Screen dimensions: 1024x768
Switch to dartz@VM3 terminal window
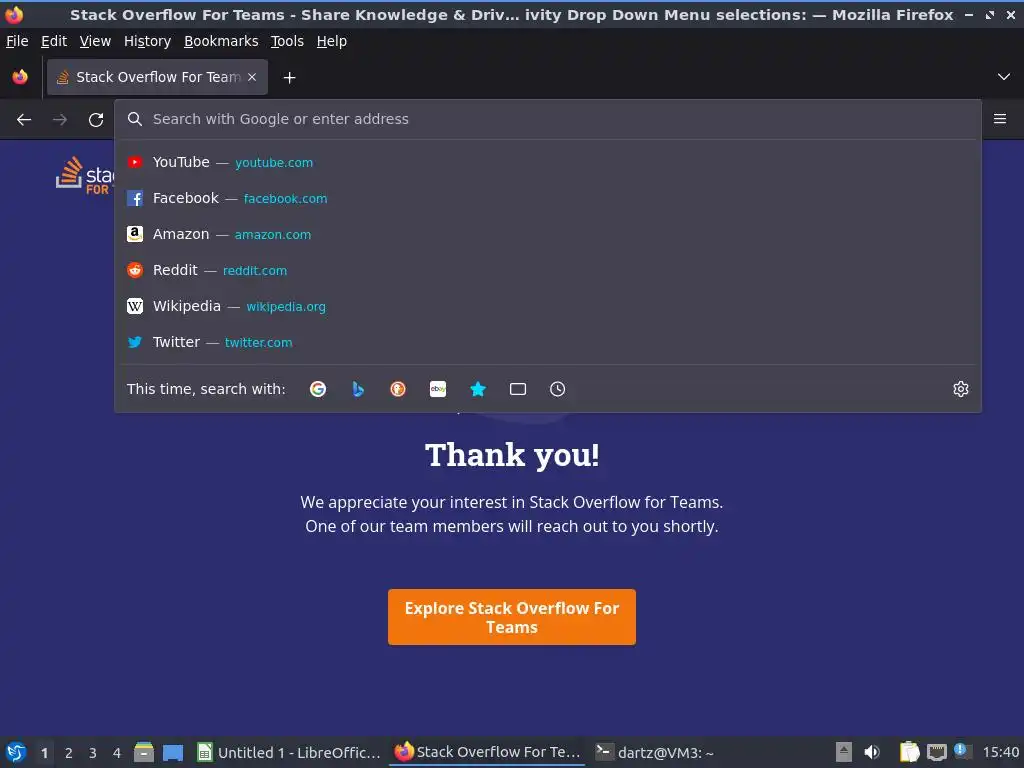click(655, 752)
